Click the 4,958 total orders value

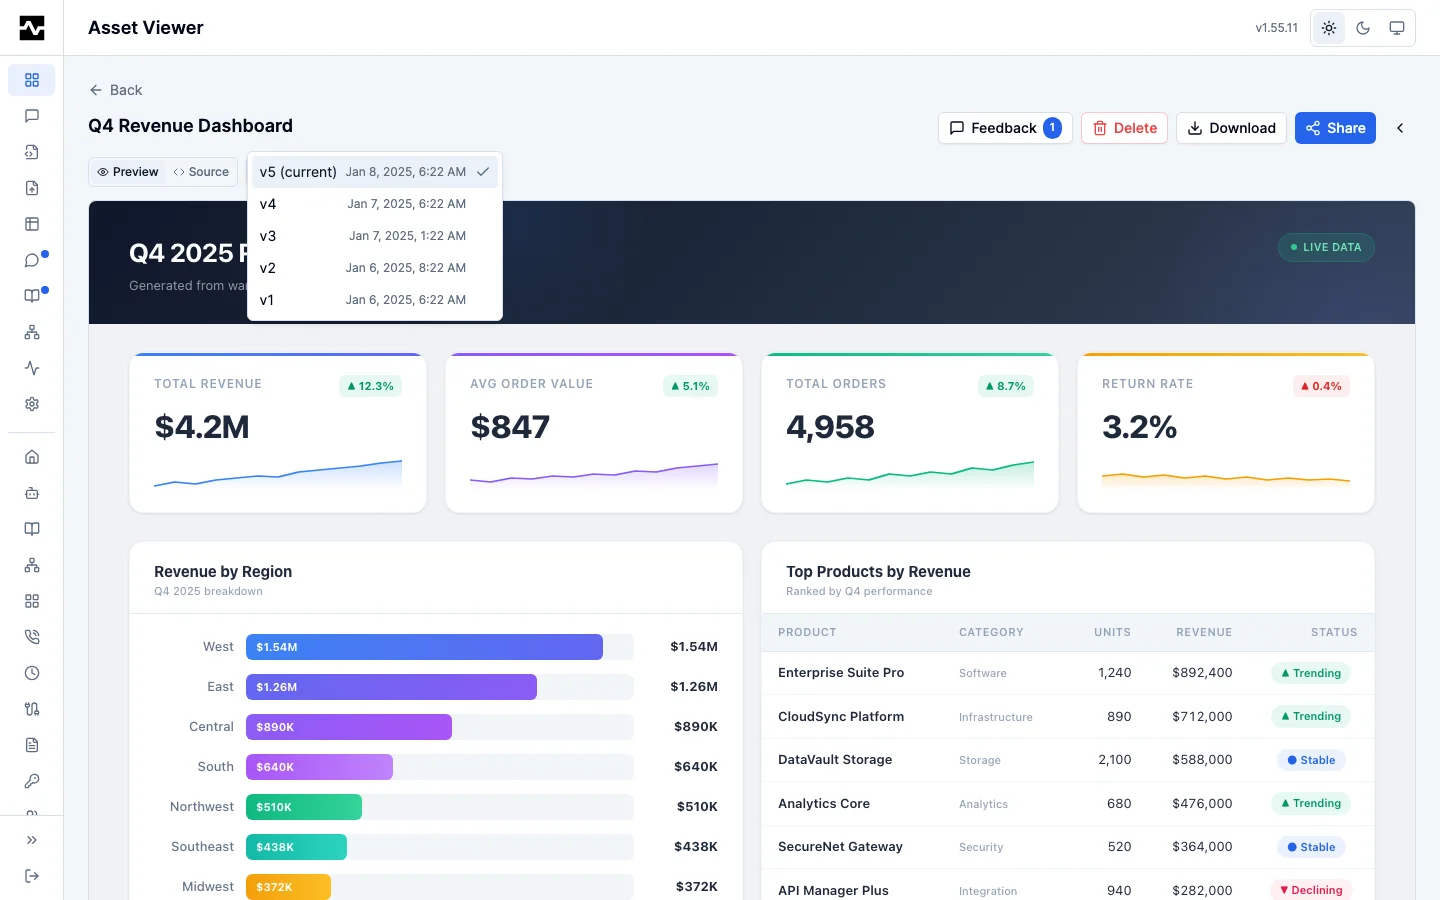(830, 427)
